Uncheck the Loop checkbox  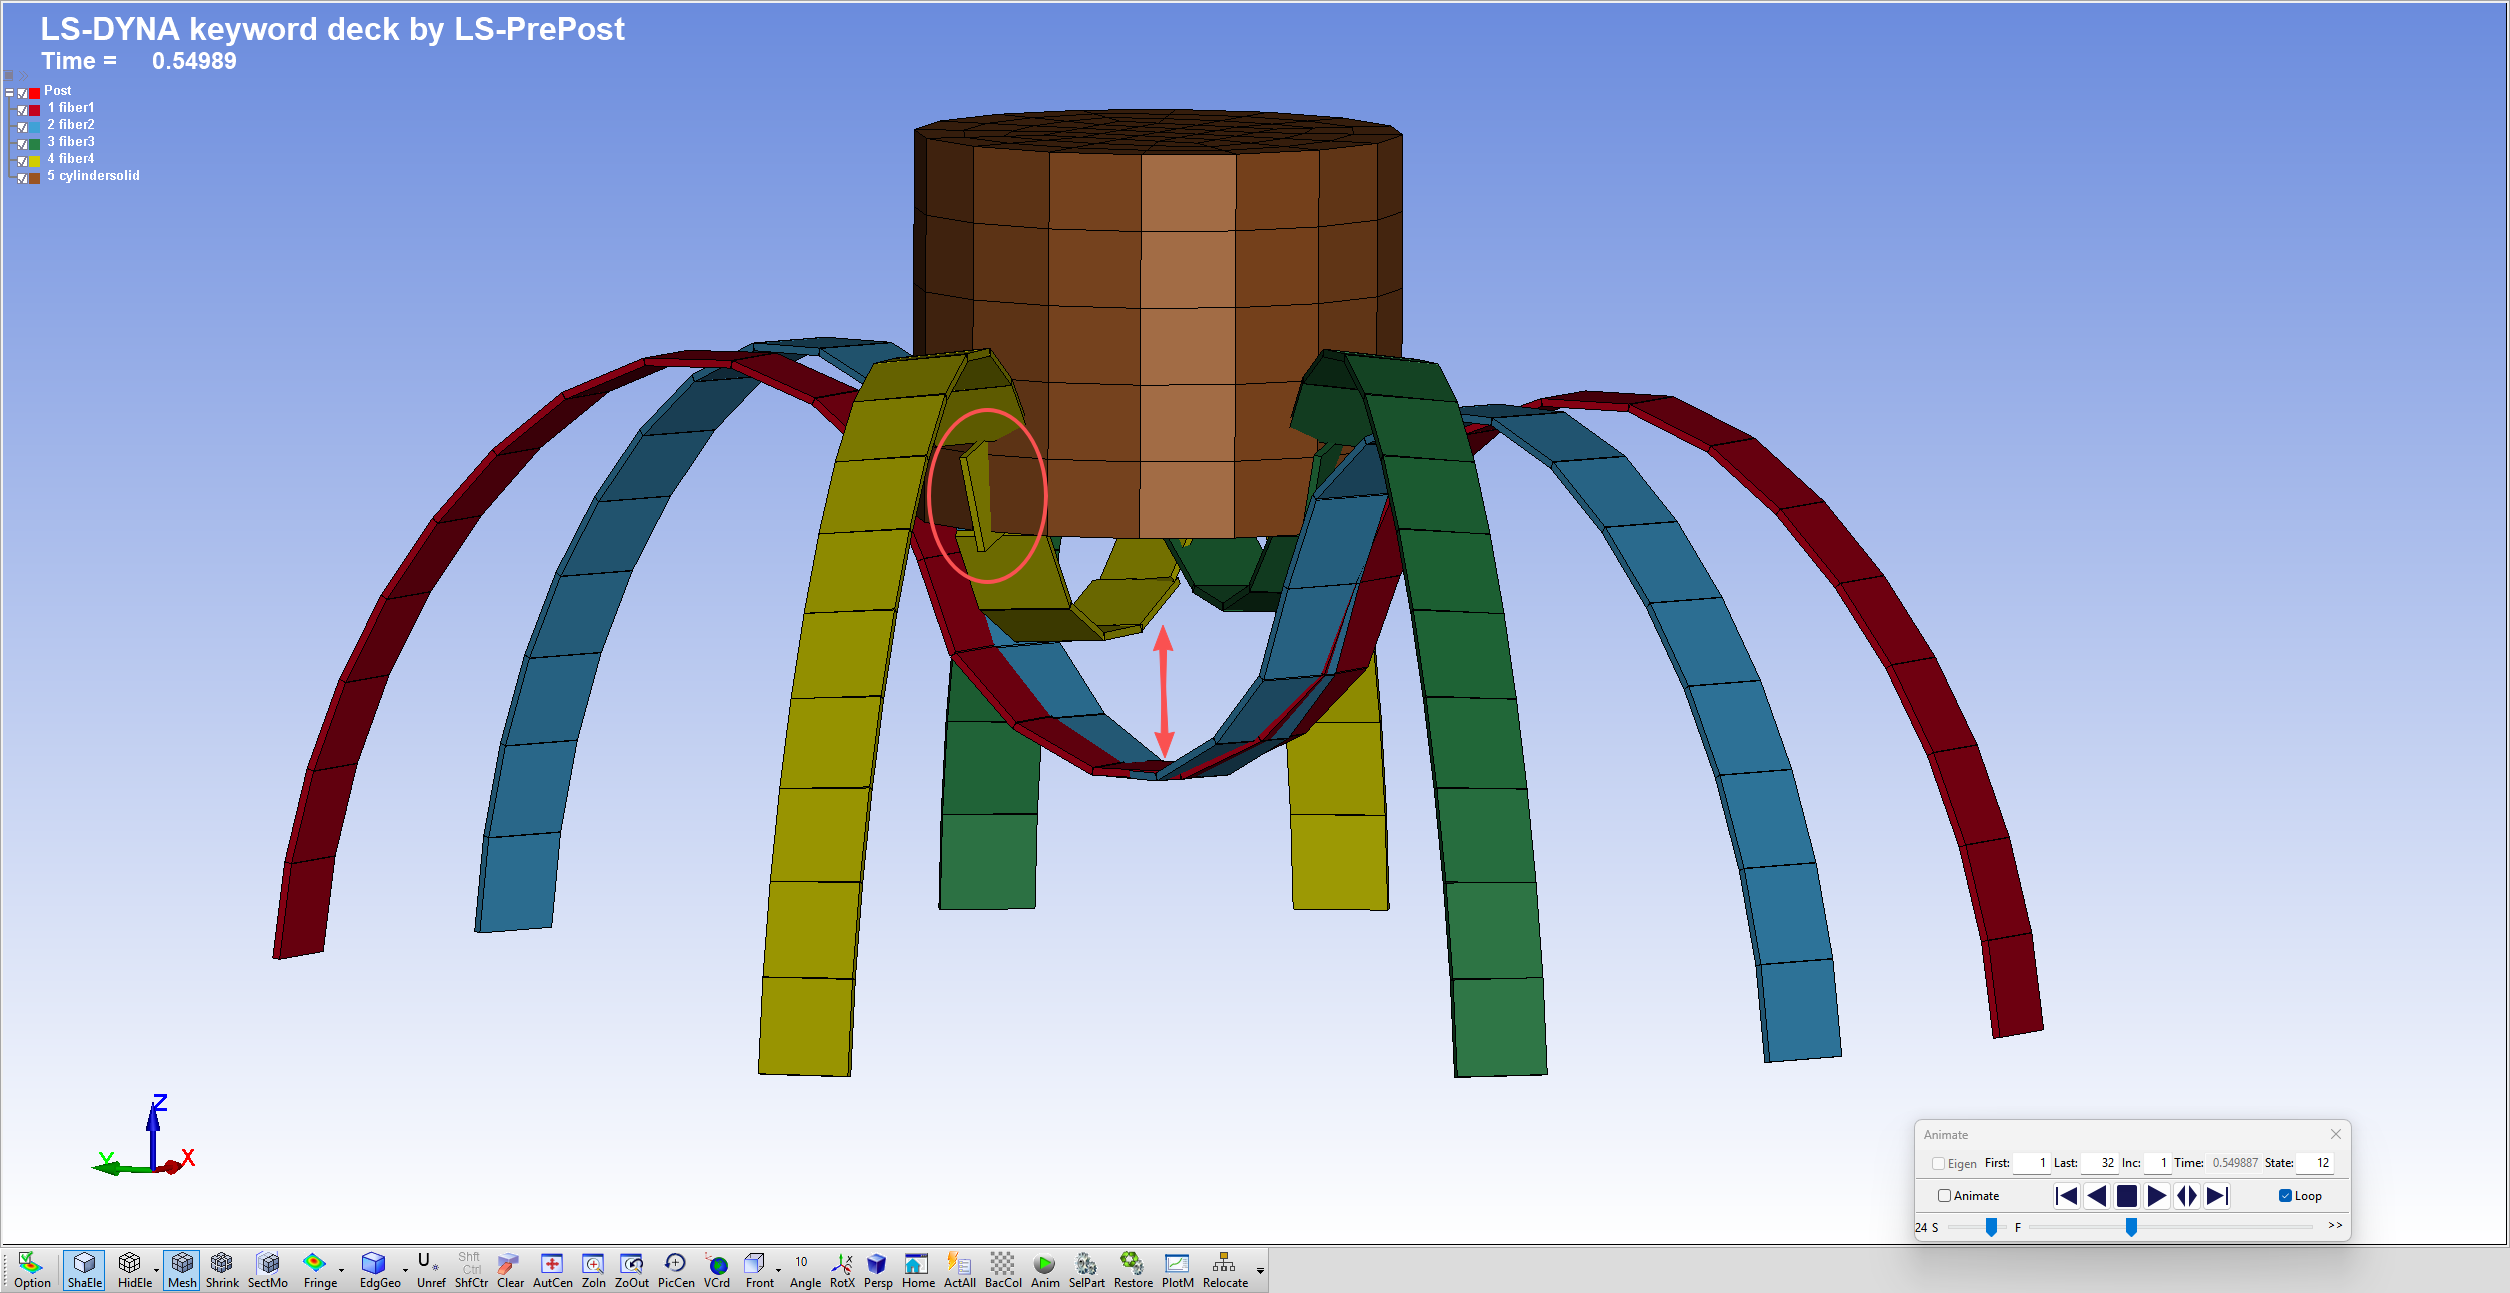click(x=2285, y=1196)
